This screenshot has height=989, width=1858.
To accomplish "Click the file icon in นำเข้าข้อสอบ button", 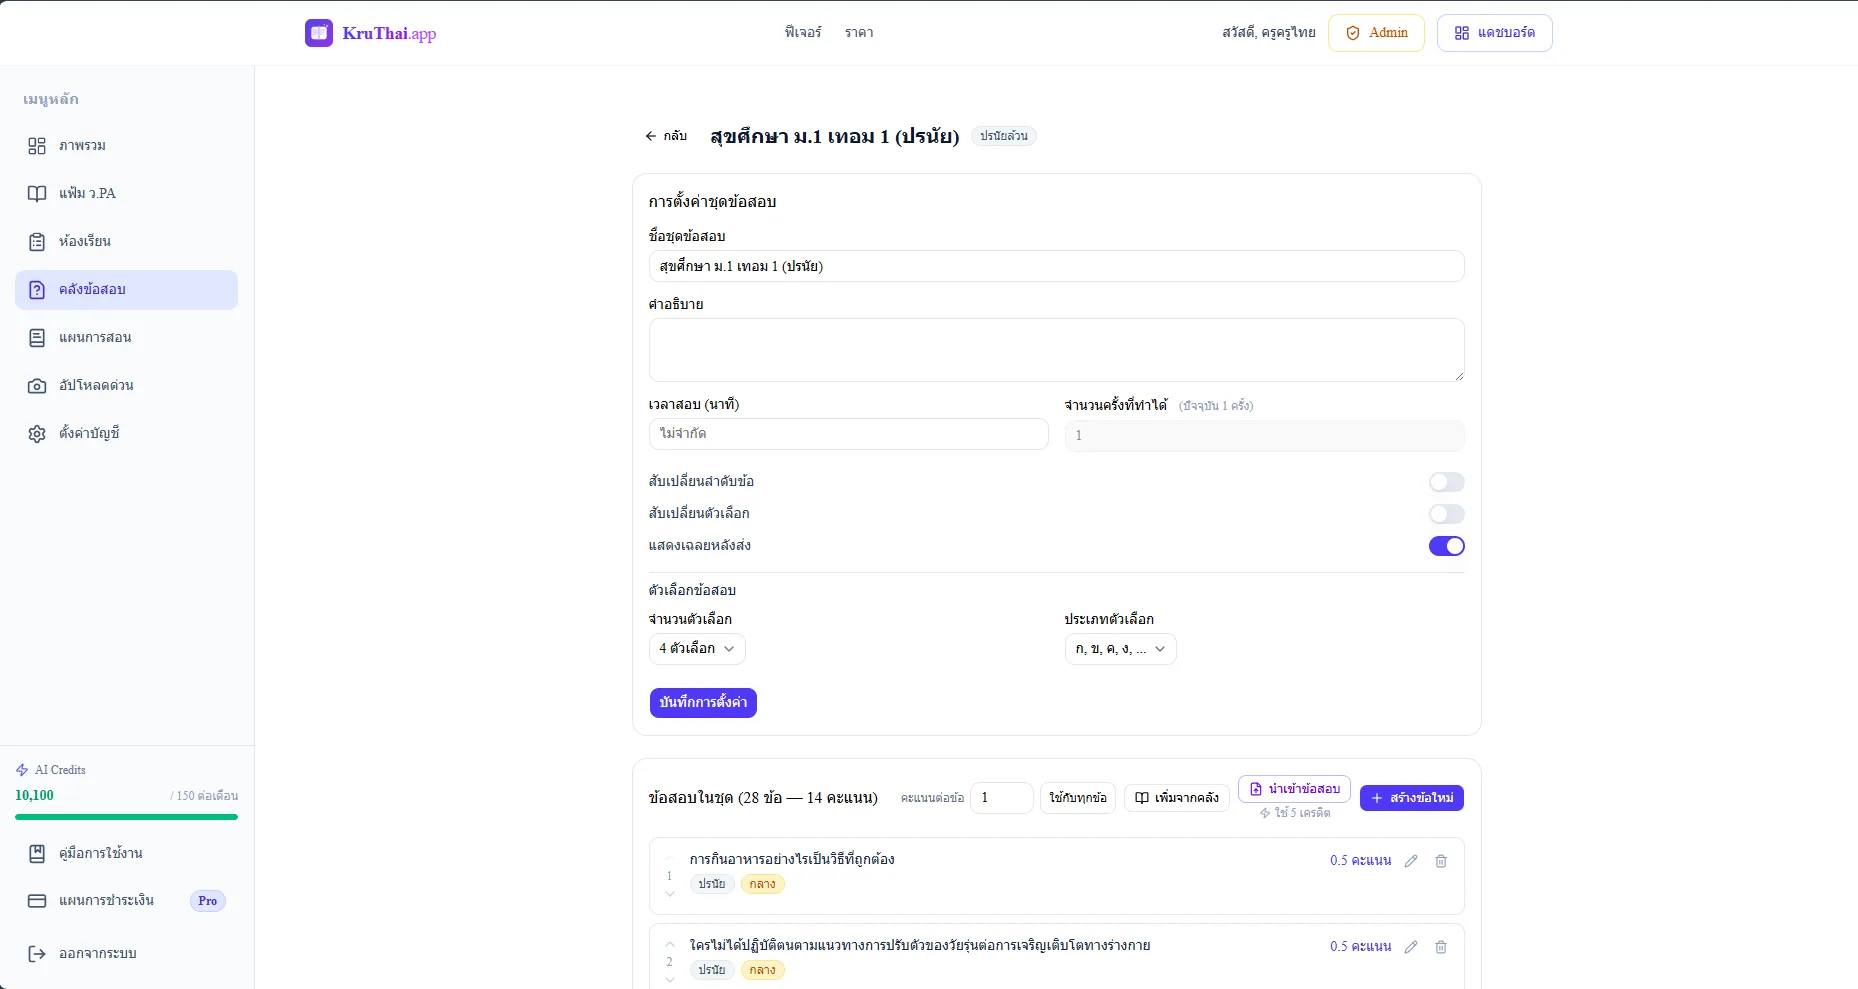I will pos(1256,789).
